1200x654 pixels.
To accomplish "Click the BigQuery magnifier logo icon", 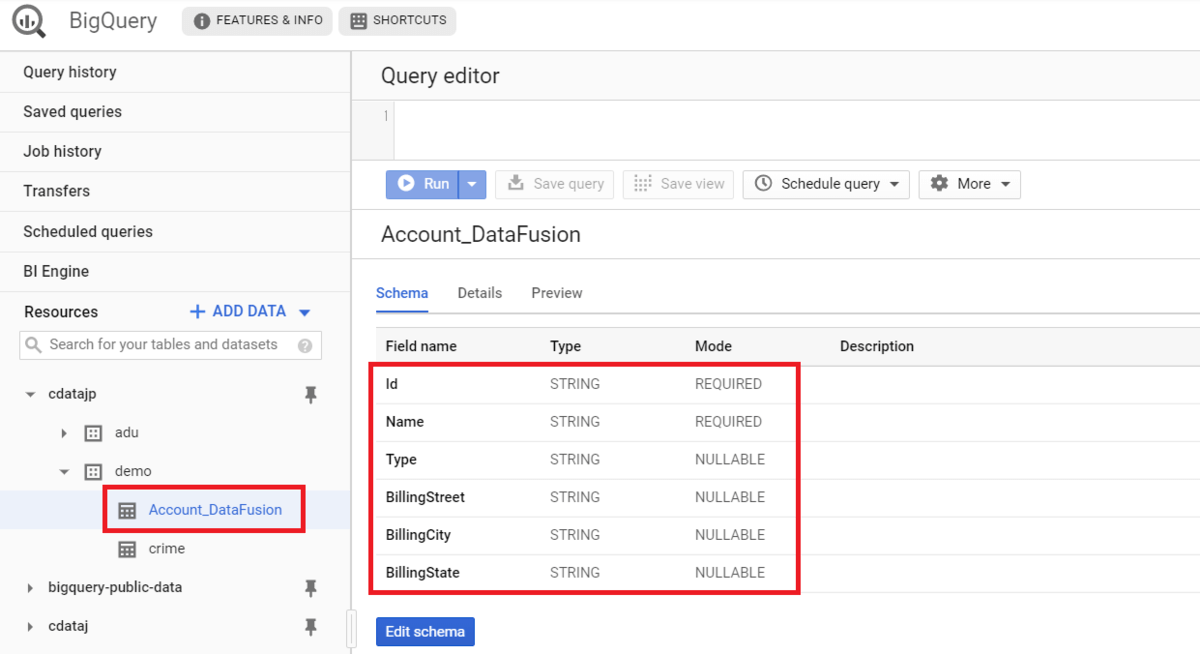I will tap(29, 21).
